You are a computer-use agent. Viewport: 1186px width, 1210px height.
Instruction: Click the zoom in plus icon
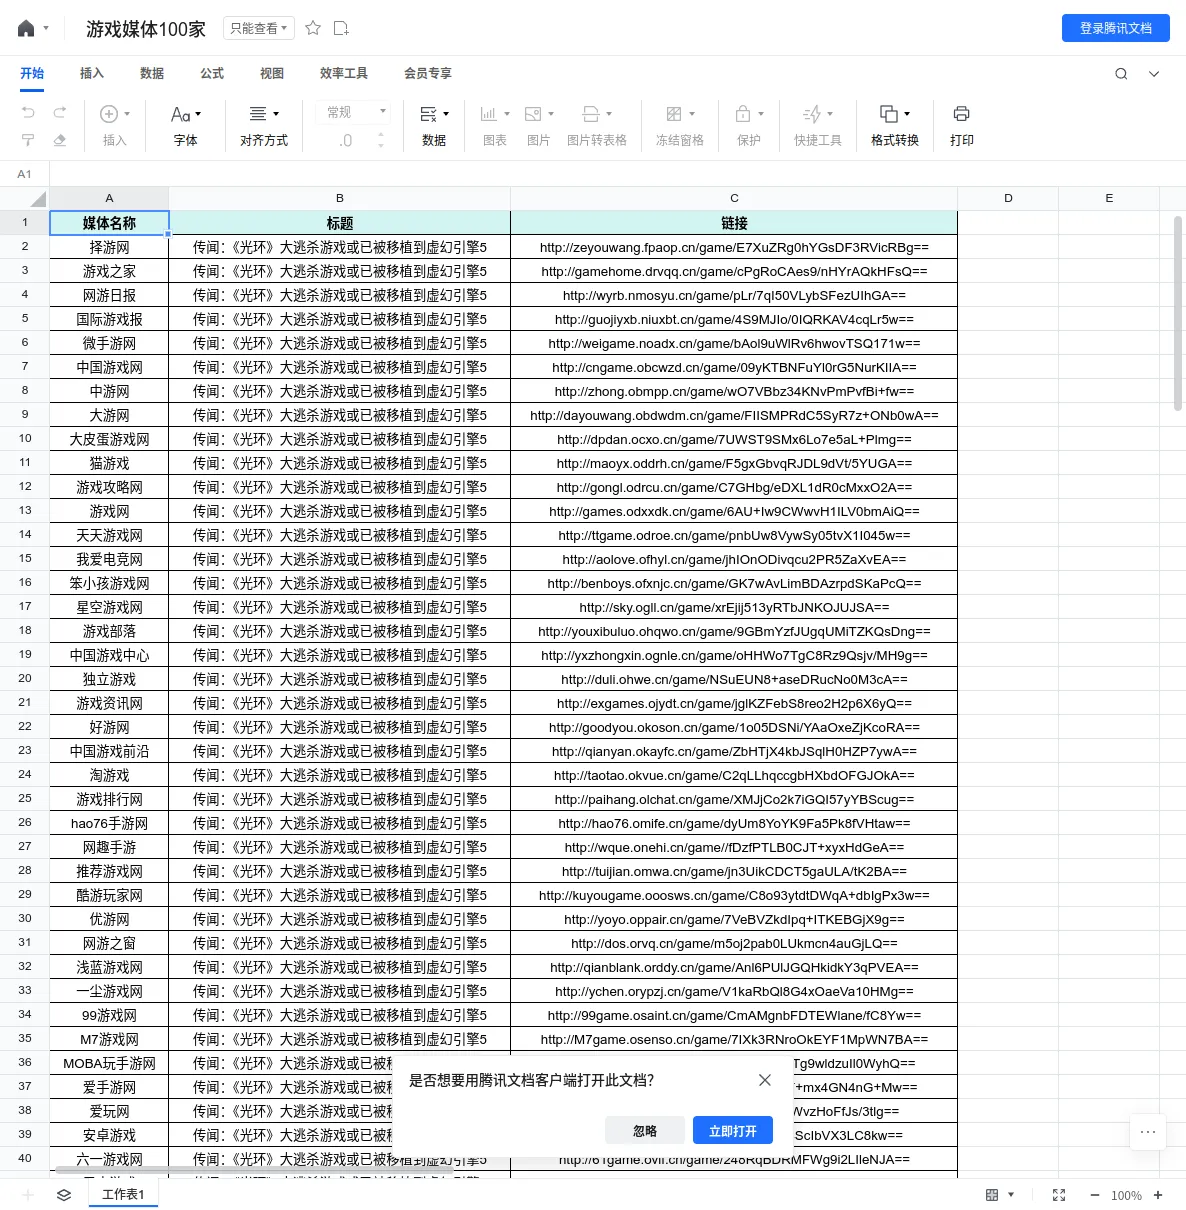pyautogui.click(x=1158, y=1195)
